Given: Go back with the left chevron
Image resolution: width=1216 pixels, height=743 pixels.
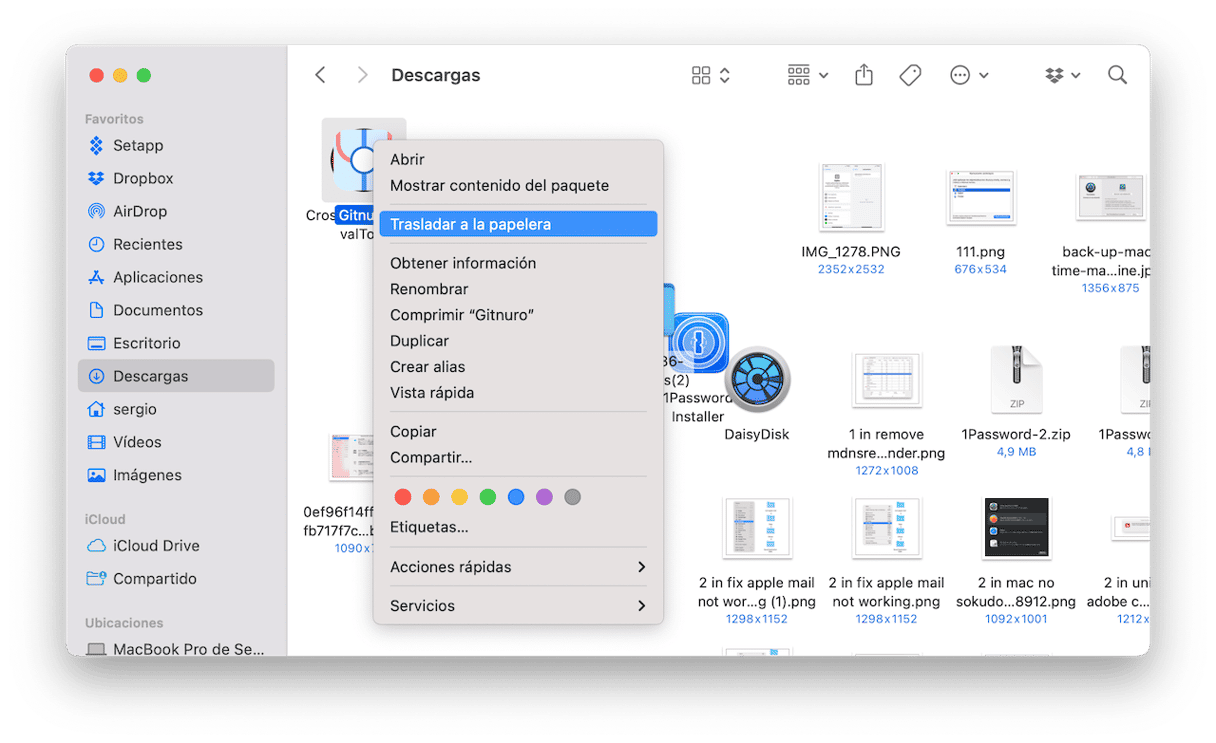Looking at the screenshot, I should click(x=320, y=75).
